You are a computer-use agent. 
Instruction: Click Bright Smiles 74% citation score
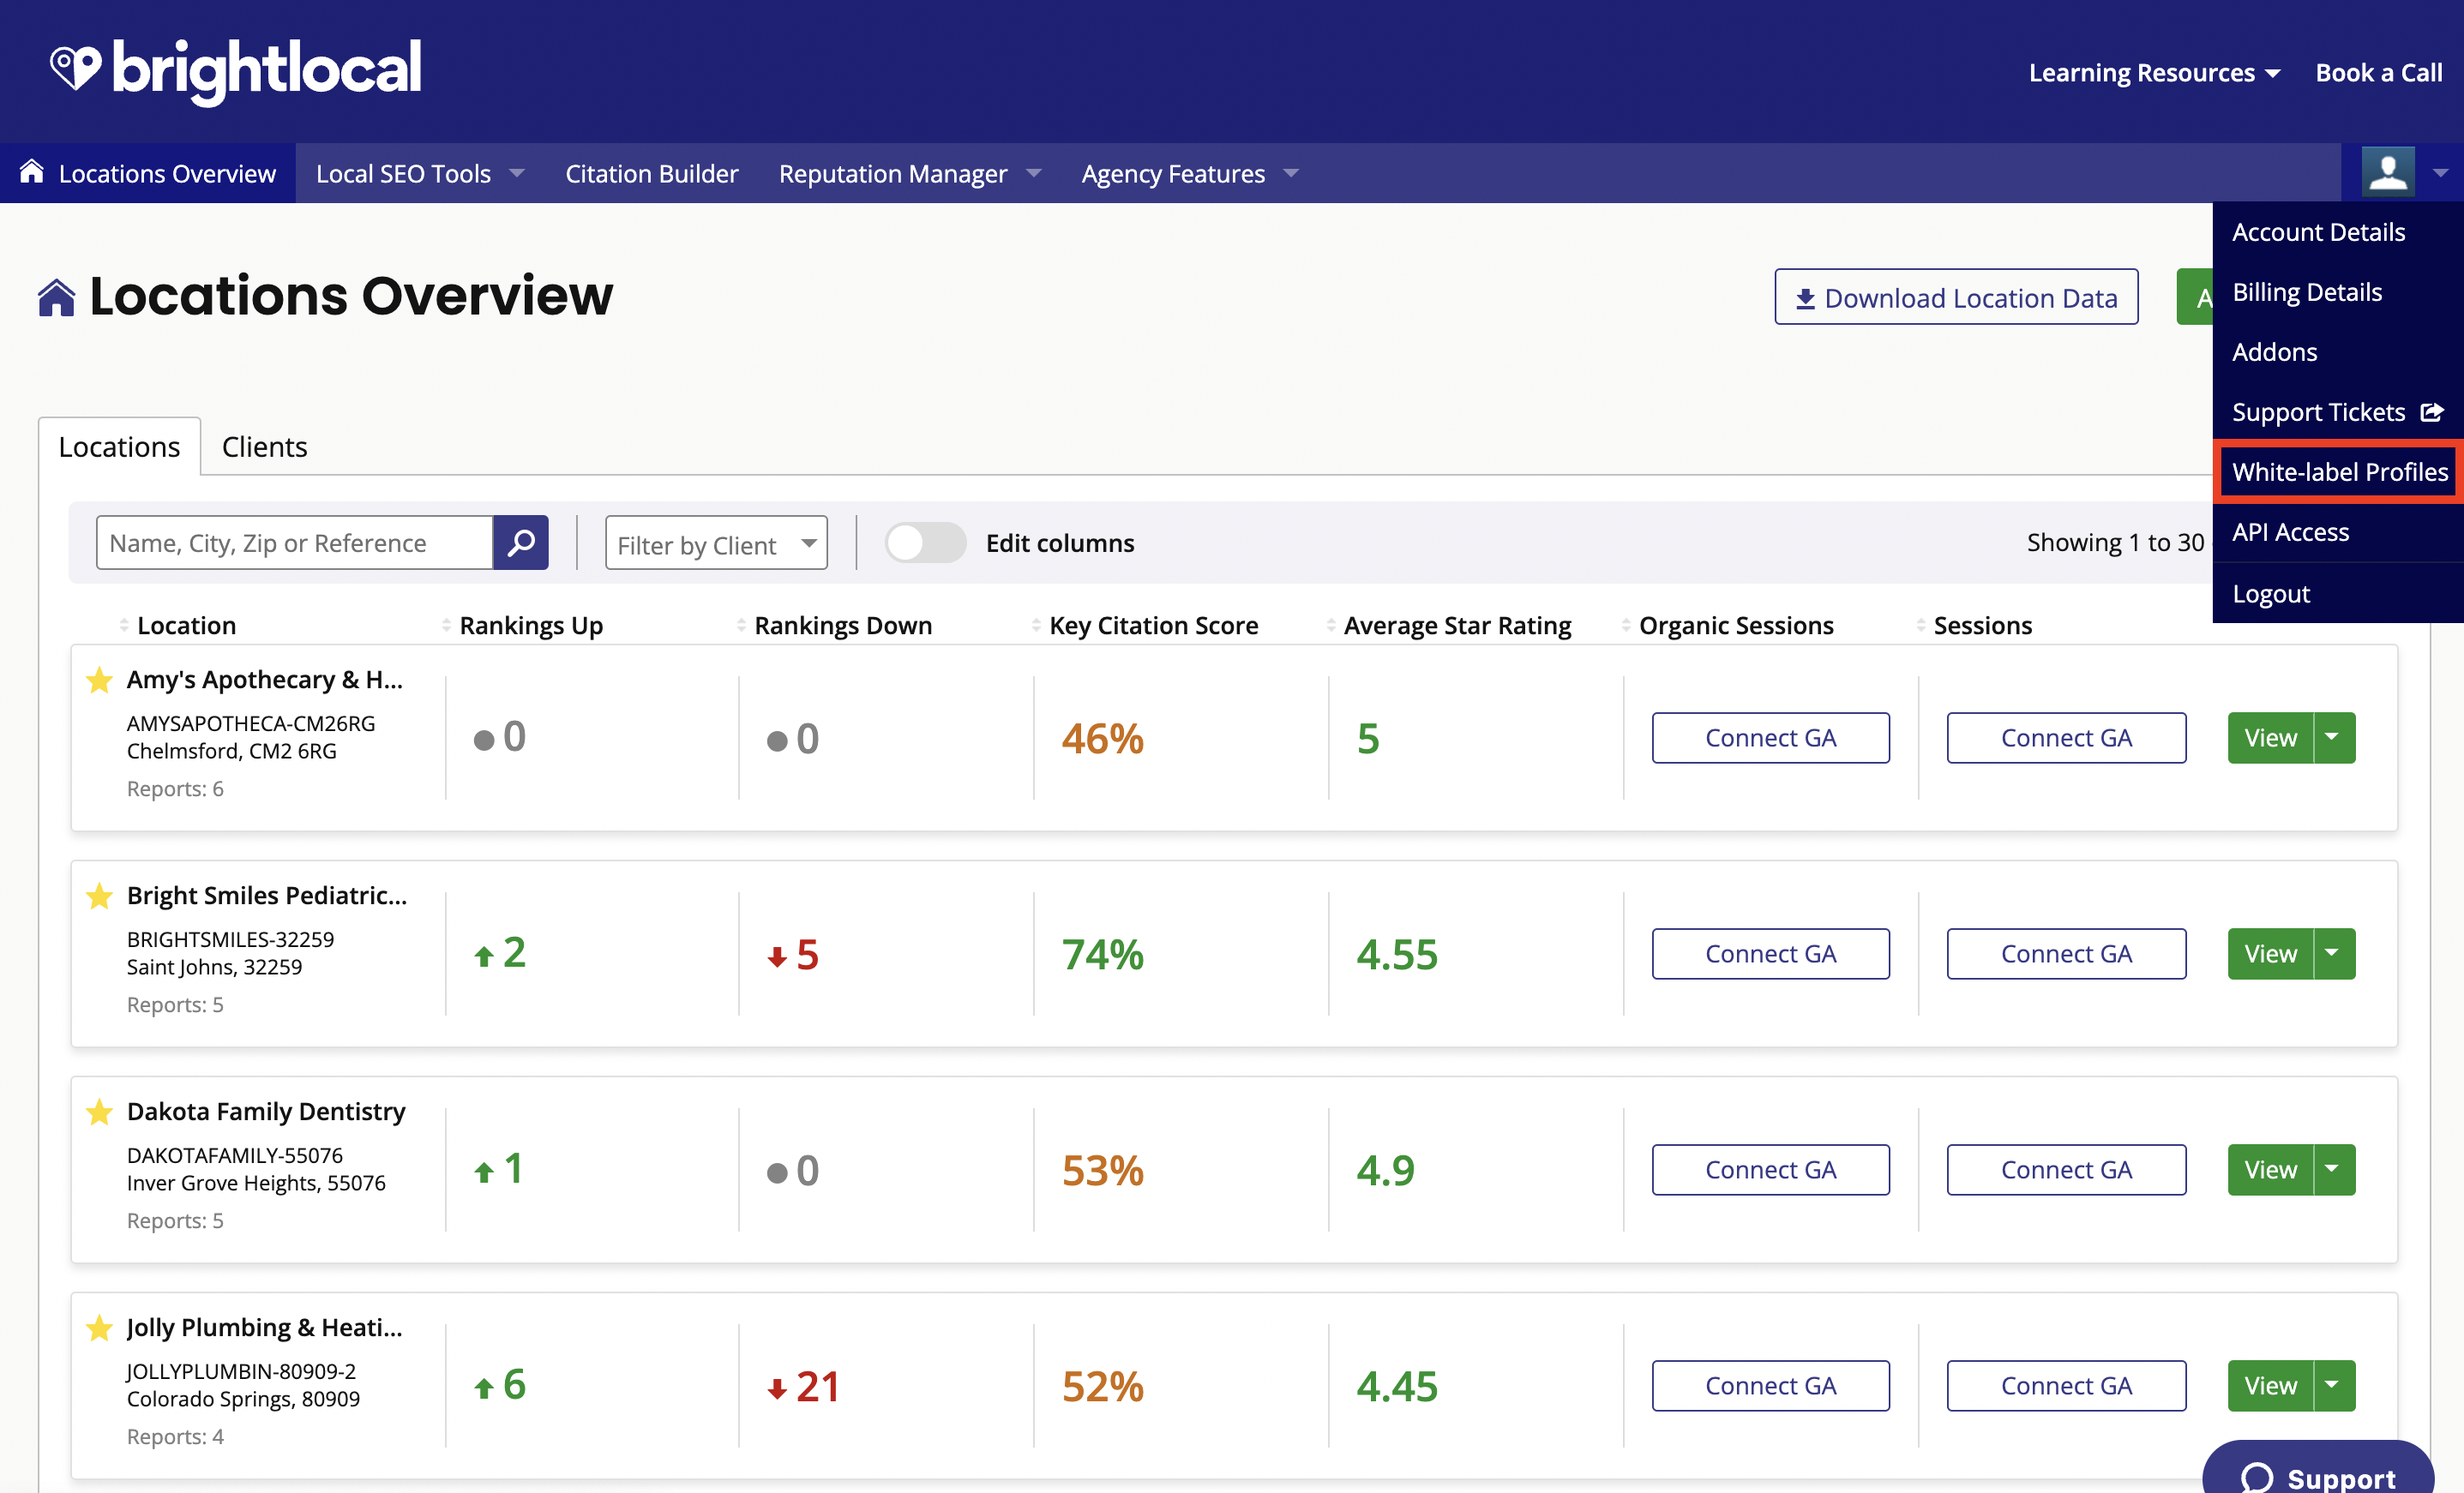tap(1102, 955)
